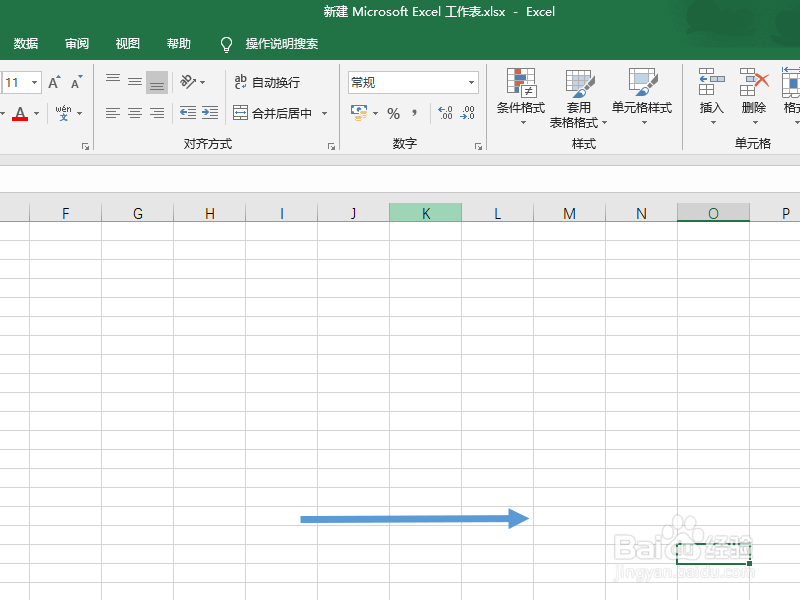Expand the 插入 dropdown arrow
The image size is (800, 600).
point(713,122)
